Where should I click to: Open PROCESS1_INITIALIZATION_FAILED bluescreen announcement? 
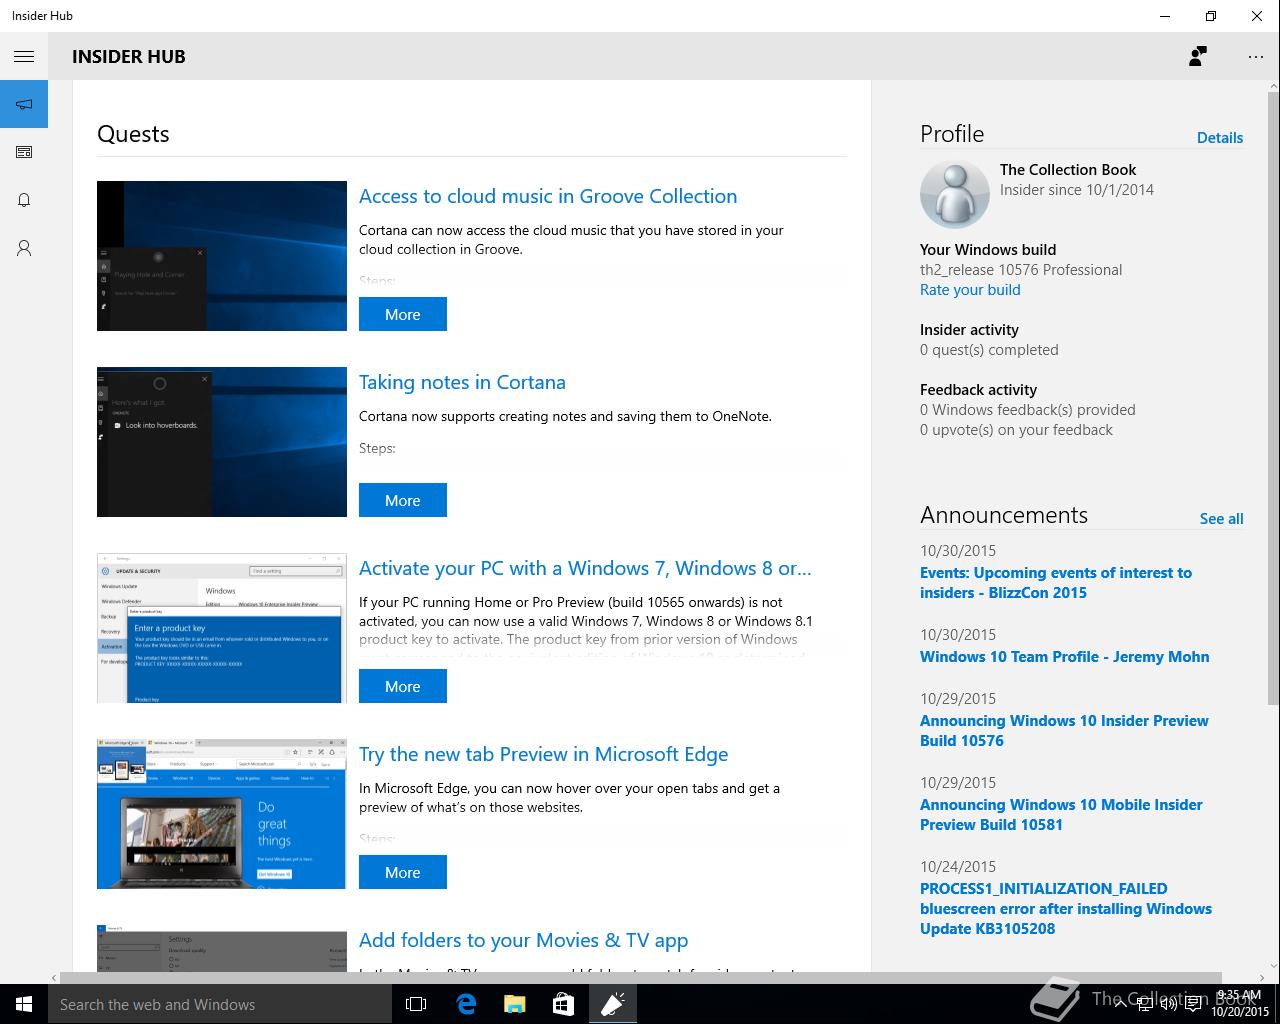pos(1066,909)
